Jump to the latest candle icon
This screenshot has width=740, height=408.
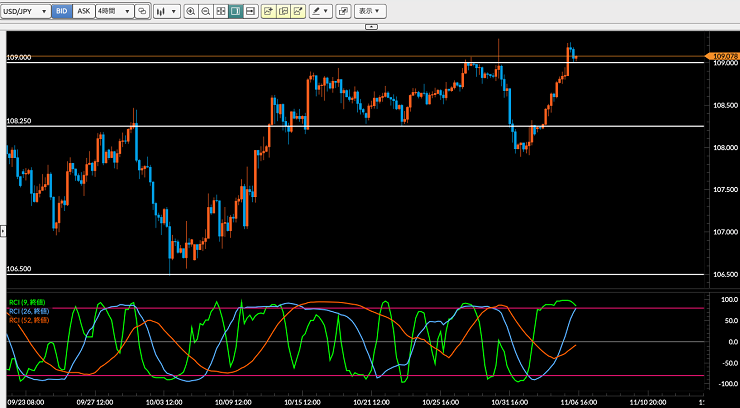click(x=251, y=11)
